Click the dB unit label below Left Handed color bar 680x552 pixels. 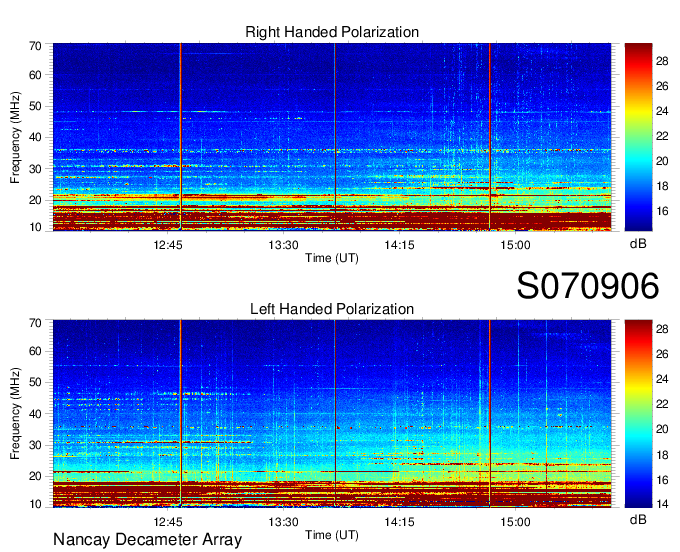coord(638,520)
